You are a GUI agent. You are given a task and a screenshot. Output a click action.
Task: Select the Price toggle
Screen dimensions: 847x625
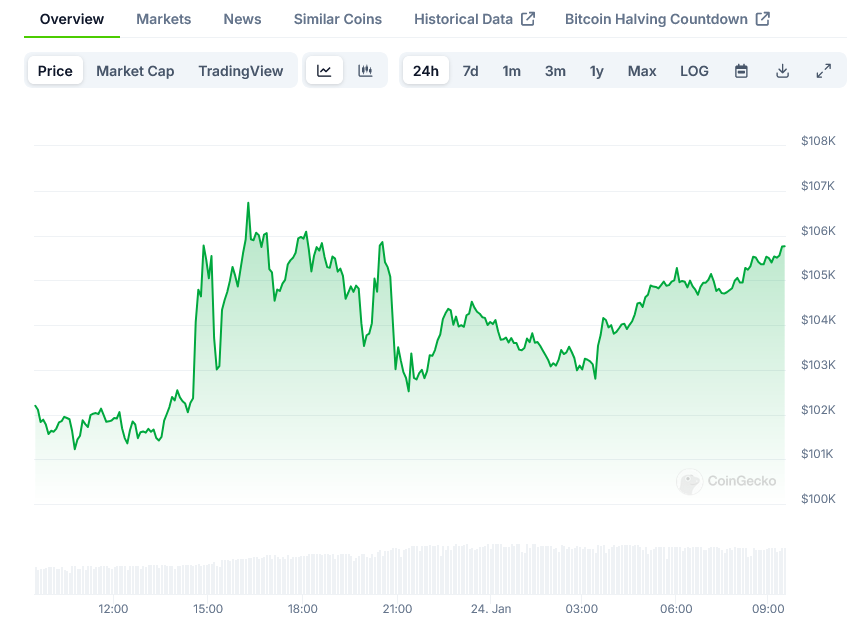coord(55,71)
